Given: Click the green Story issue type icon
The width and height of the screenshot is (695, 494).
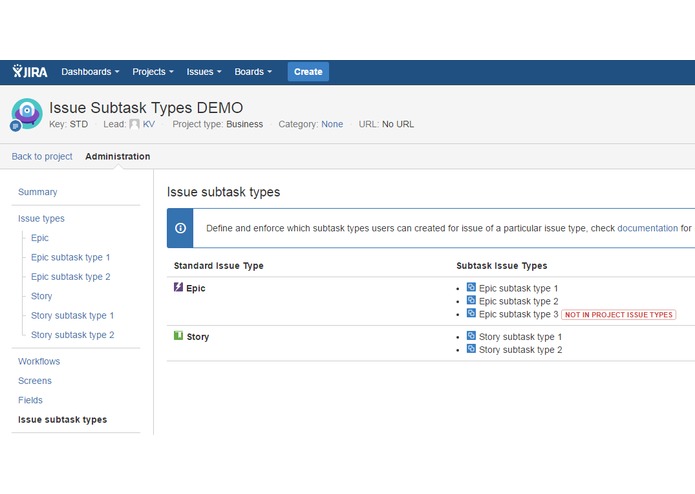Looking at the screenshot, I should pos(178,335).
